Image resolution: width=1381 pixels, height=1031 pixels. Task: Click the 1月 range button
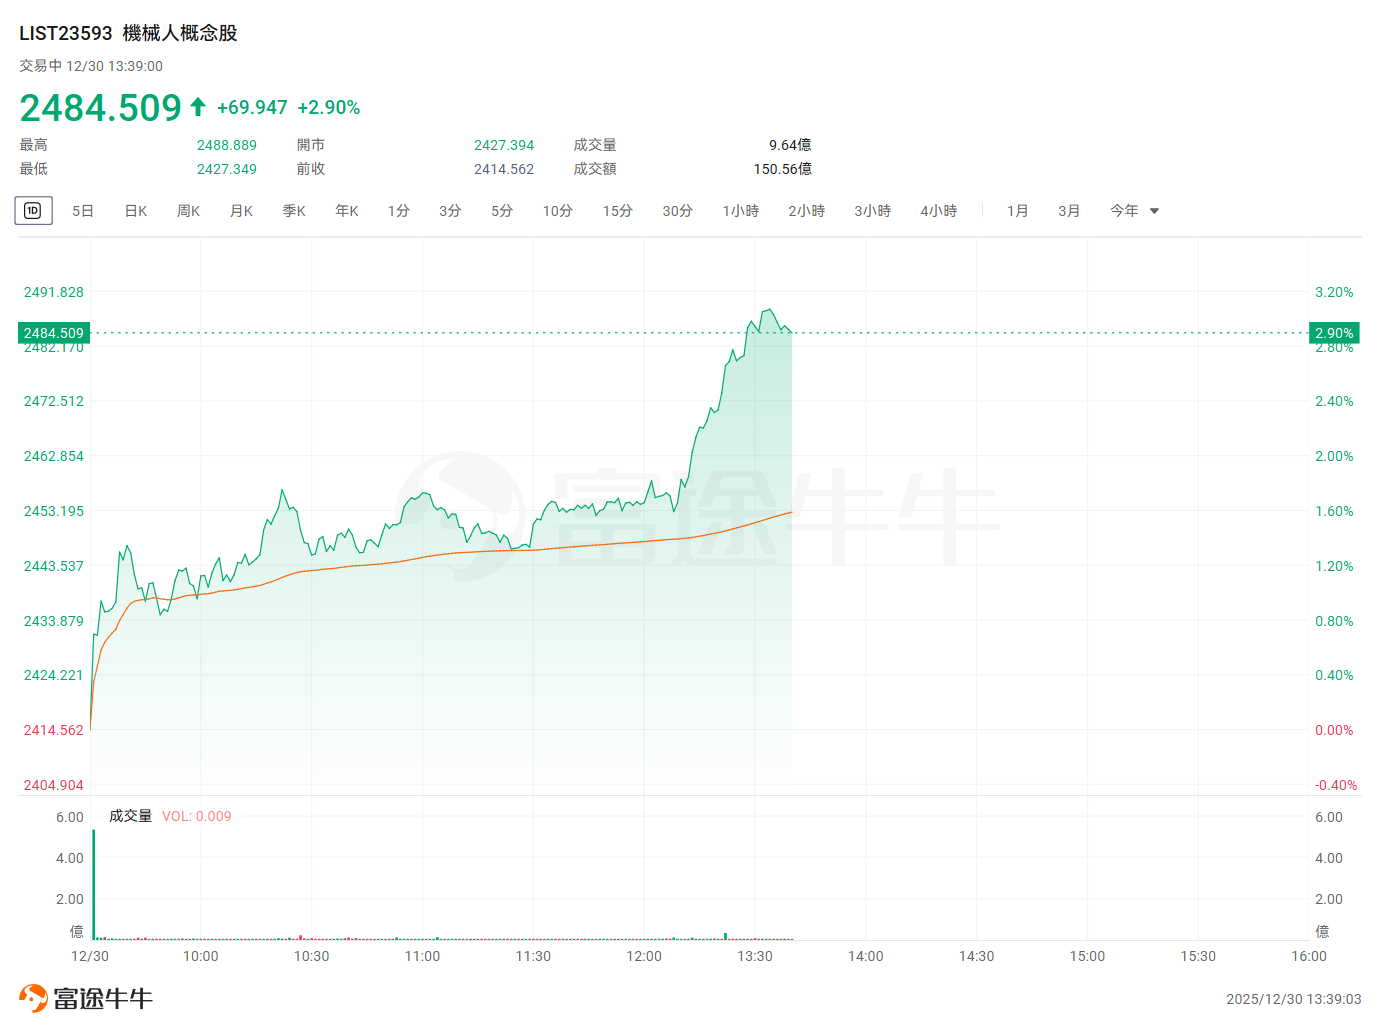click(x=1017, y=211)
